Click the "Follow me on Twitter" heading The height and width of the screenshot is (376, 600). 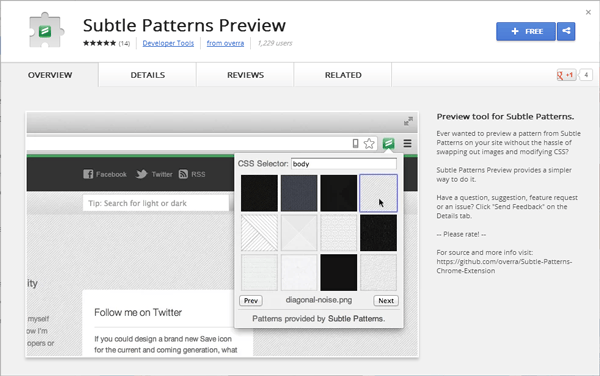click(138, 313)
